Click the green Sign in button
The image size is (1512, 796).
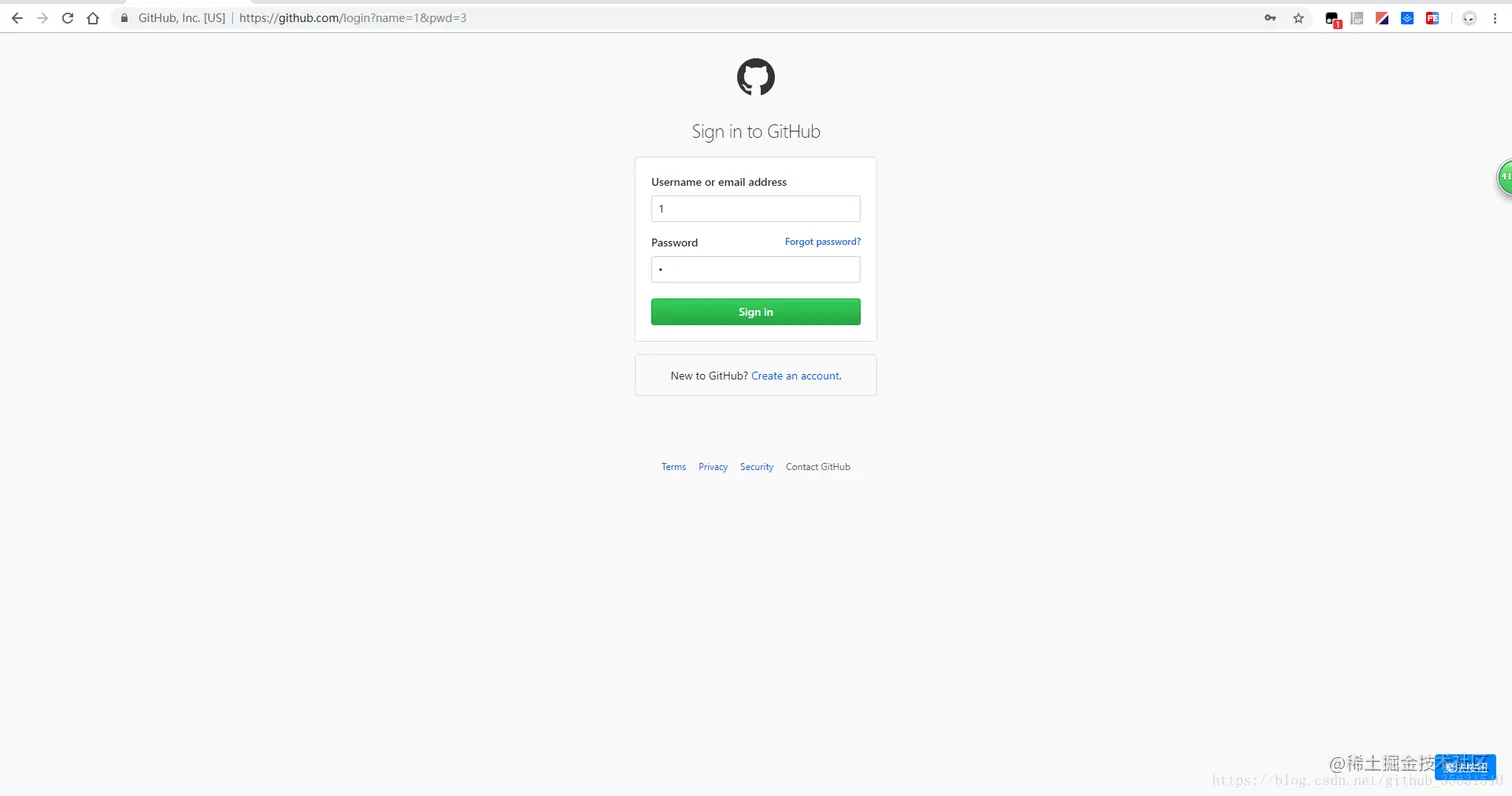(x=756, y=312)
